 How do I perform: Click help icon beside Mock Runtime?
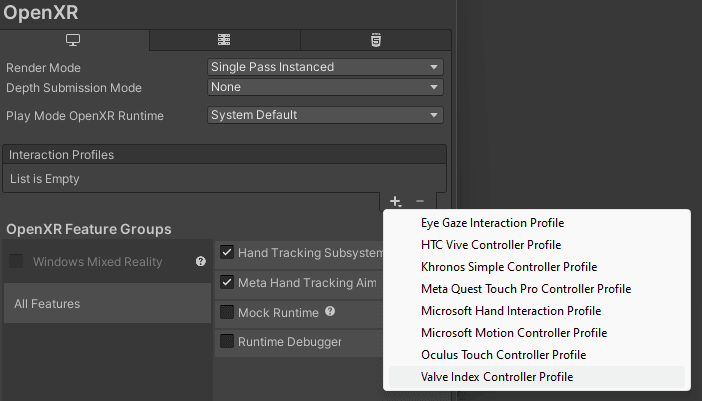pos(330,312)
